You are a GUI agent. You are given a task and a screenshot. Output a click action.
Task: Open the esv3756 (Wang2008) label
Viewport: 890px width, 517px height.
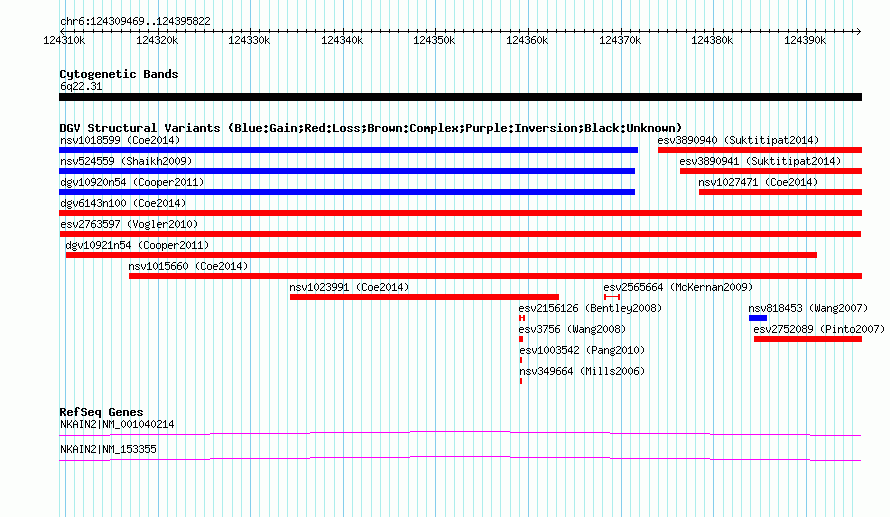[x=572, y=329]
